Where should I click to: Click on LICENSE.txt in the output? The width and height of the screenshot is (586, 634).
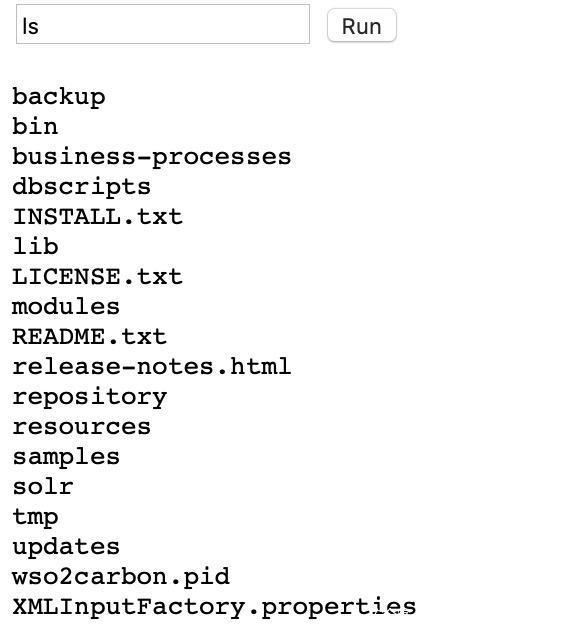[97, 277]
